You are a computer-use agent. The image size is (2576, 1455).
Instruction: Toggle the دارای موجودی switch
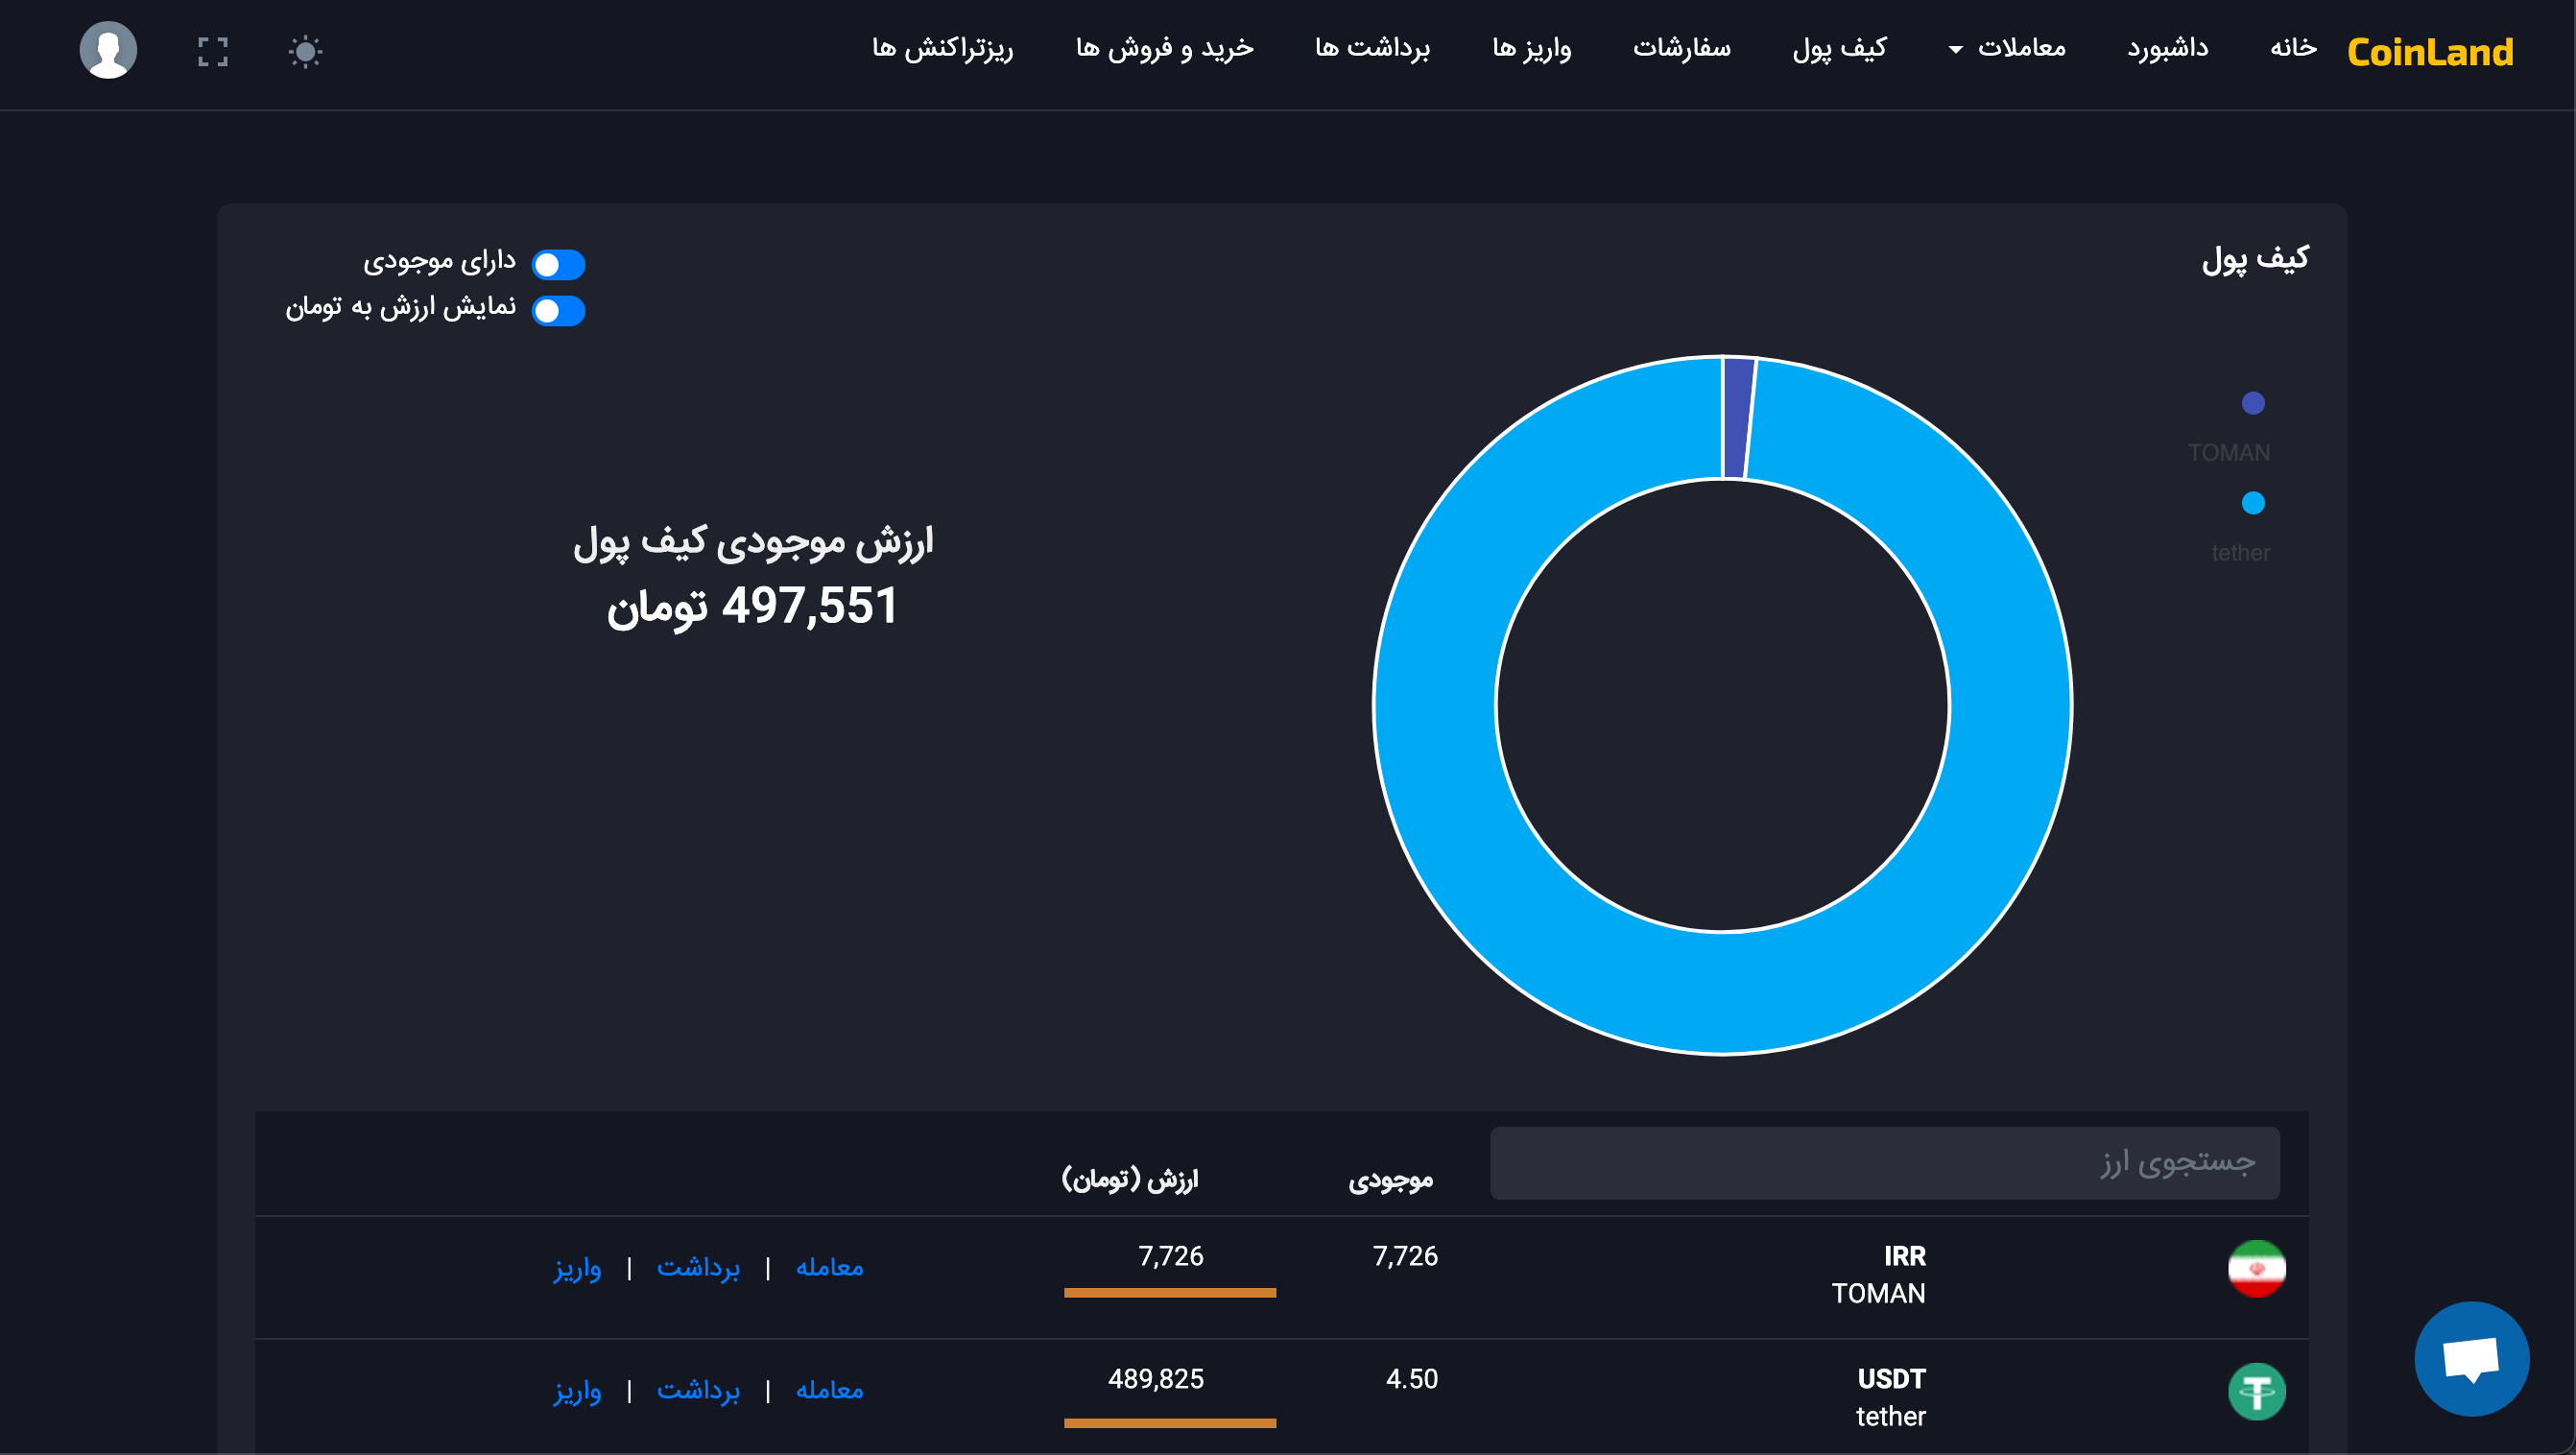click(558, 264)
